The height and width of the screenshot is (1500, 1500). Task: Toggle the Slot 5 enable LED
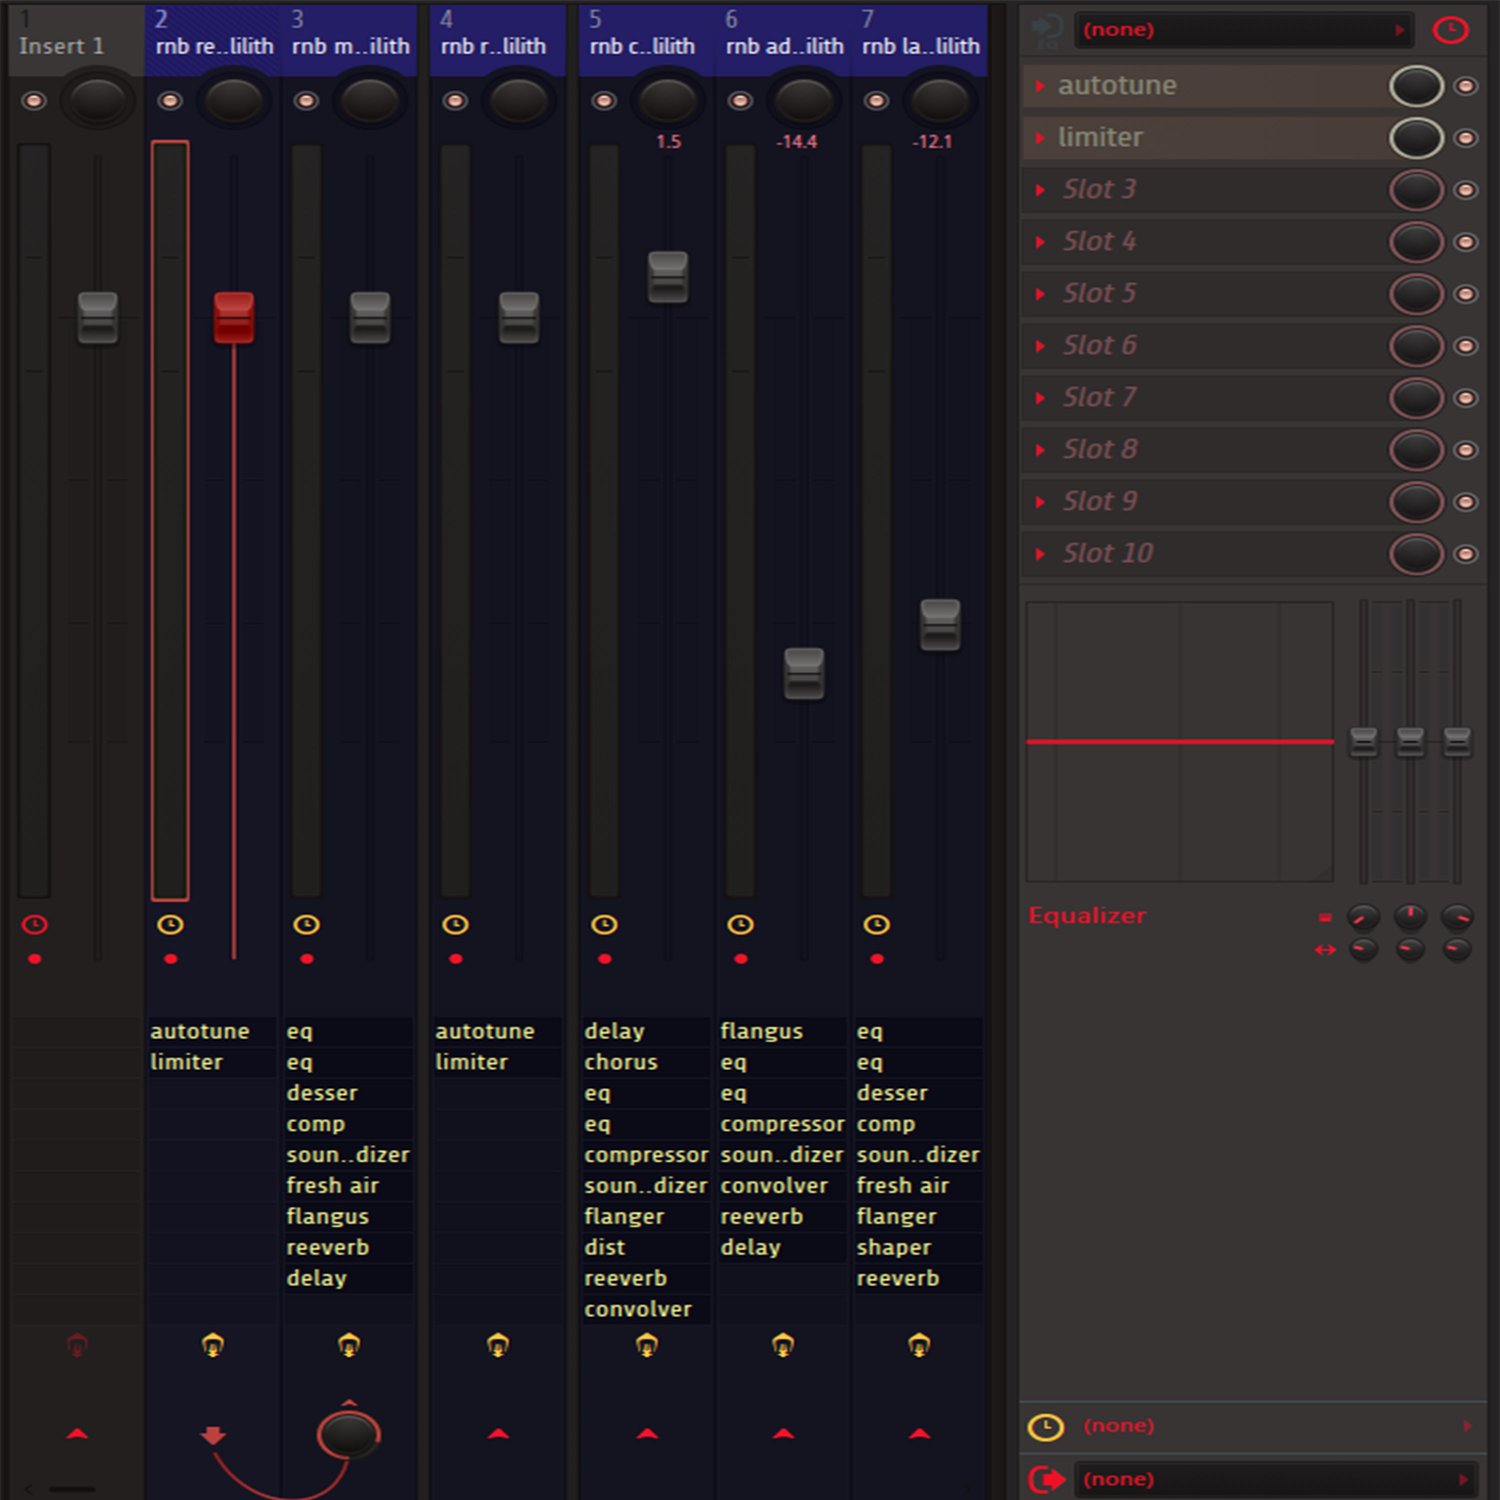(1466, 294)
